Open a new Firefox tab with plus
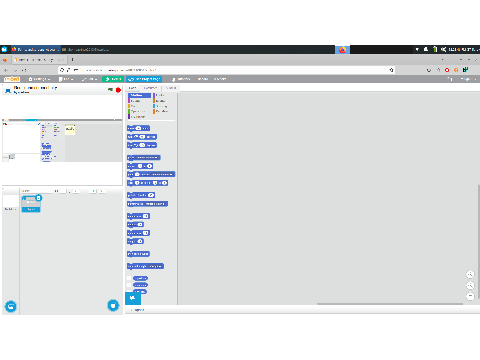 (x=72, y=60)
